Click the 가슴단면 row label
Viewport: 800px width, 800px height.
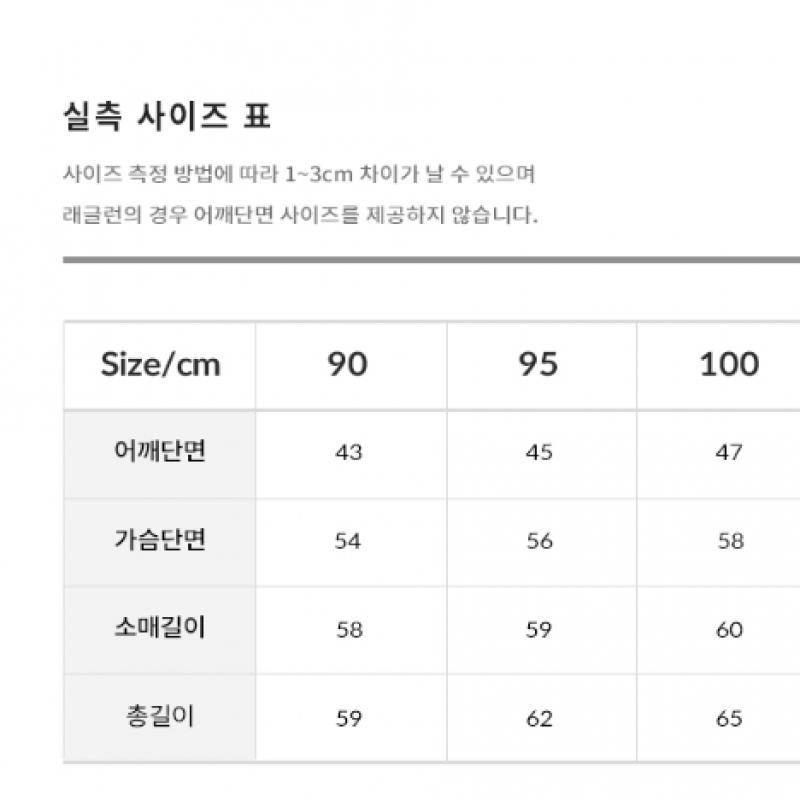point(160,540)
